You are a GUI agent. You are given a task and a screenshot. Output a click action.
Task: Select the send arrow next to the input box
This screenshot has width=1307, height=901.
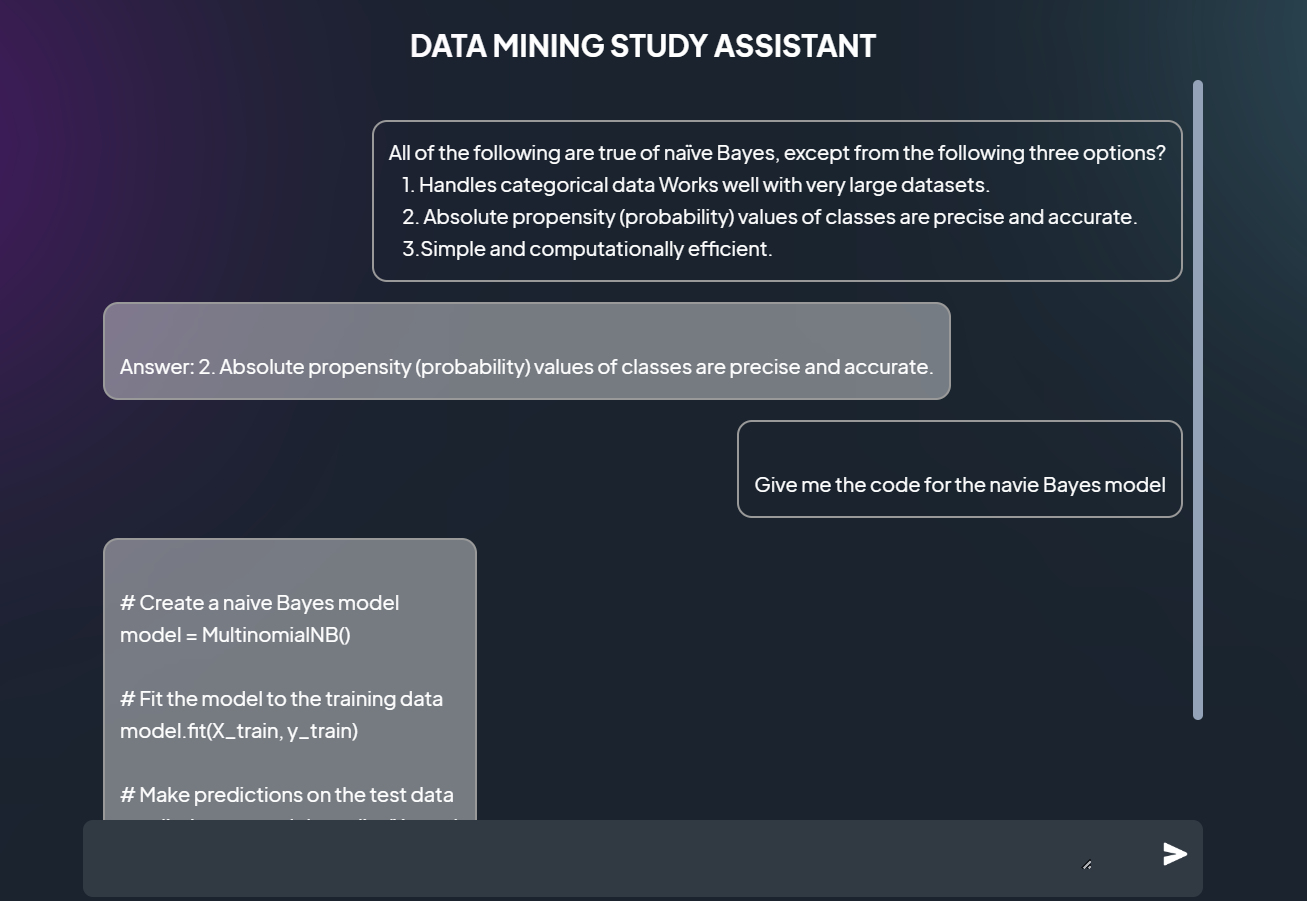(1174, 854)
